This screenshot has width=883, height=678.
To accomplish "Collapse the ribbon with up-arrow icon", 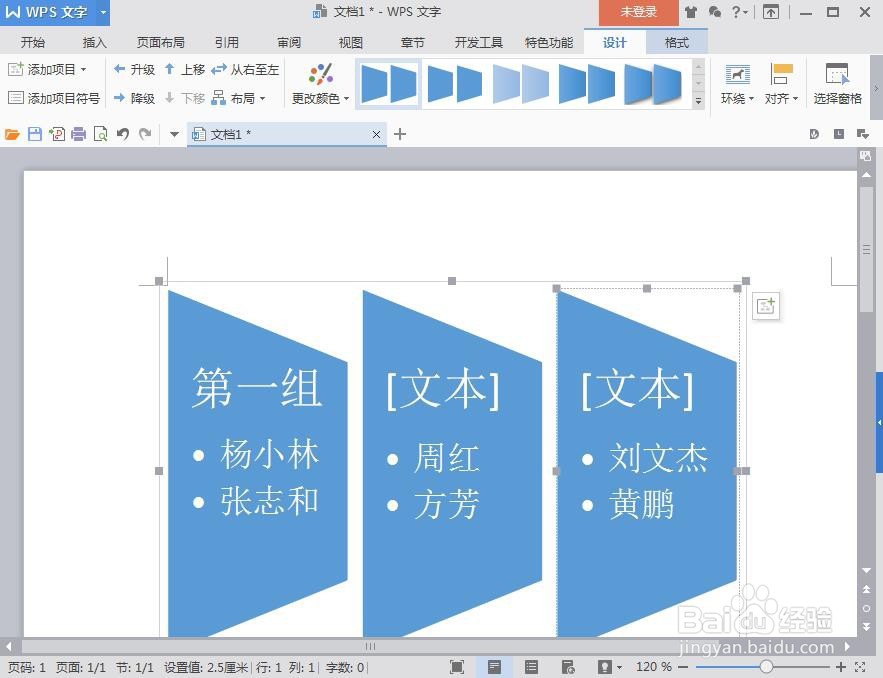I will (x=771, y=12).
